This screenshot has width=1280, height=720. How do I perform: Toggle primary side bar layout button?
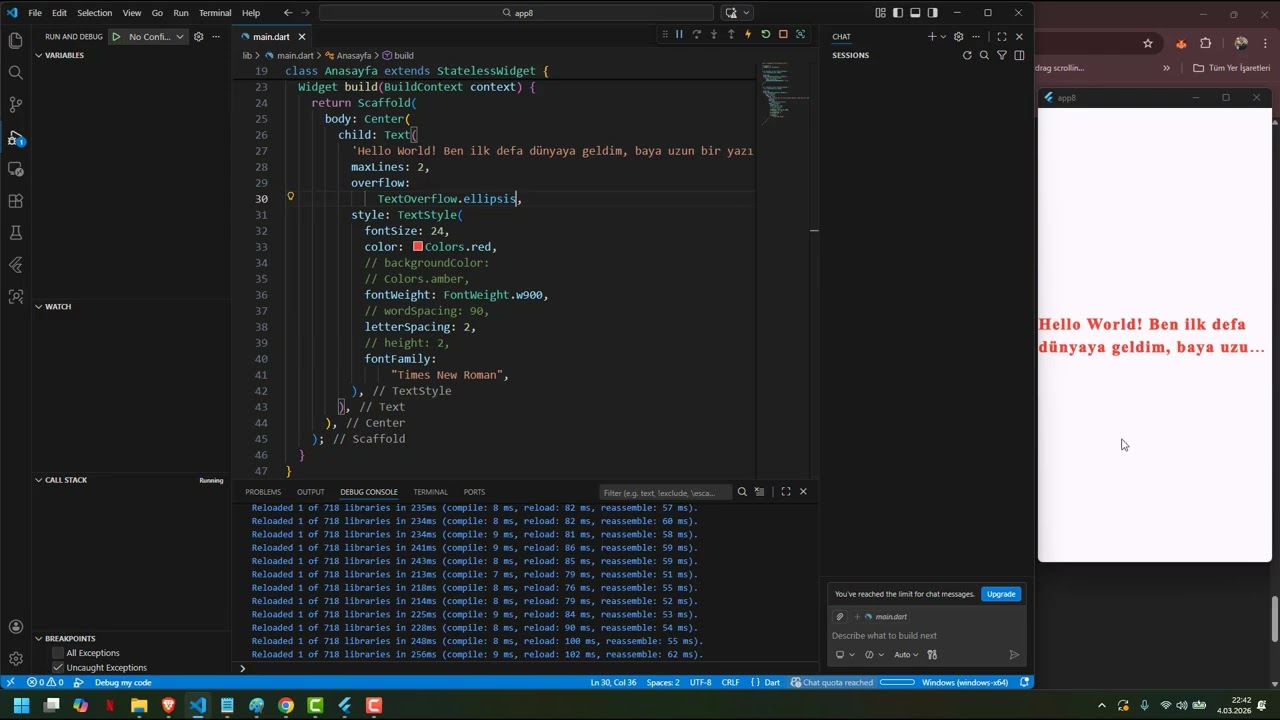(x=898, y=13)
